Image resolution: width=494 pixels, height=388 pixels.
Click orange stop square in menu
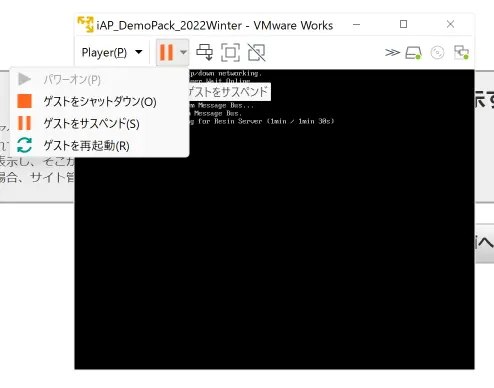[24, 101]
